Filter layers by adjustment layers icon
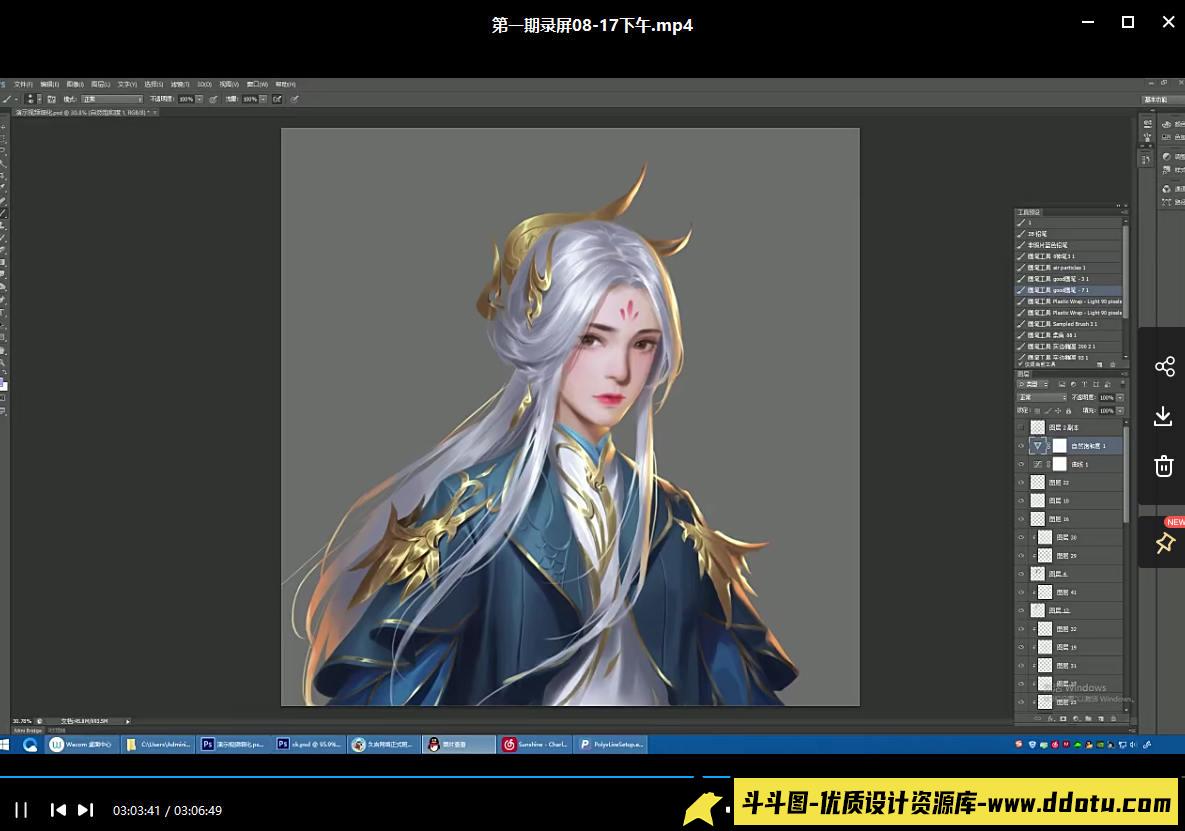 pos(1073,385)
